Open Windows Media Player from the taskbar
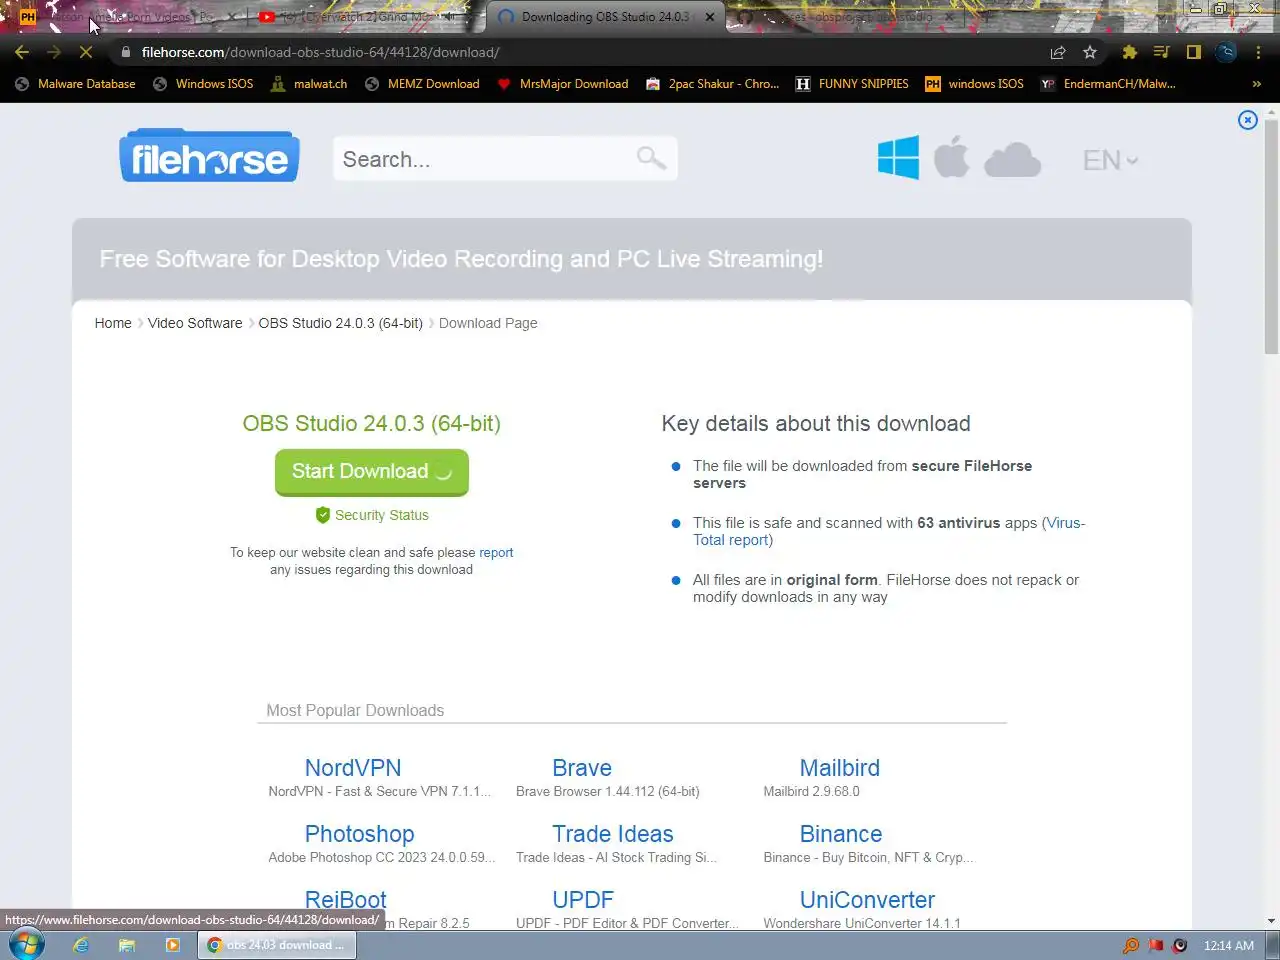This screenshot has width=1280, height=960. (x=172, y=945)
